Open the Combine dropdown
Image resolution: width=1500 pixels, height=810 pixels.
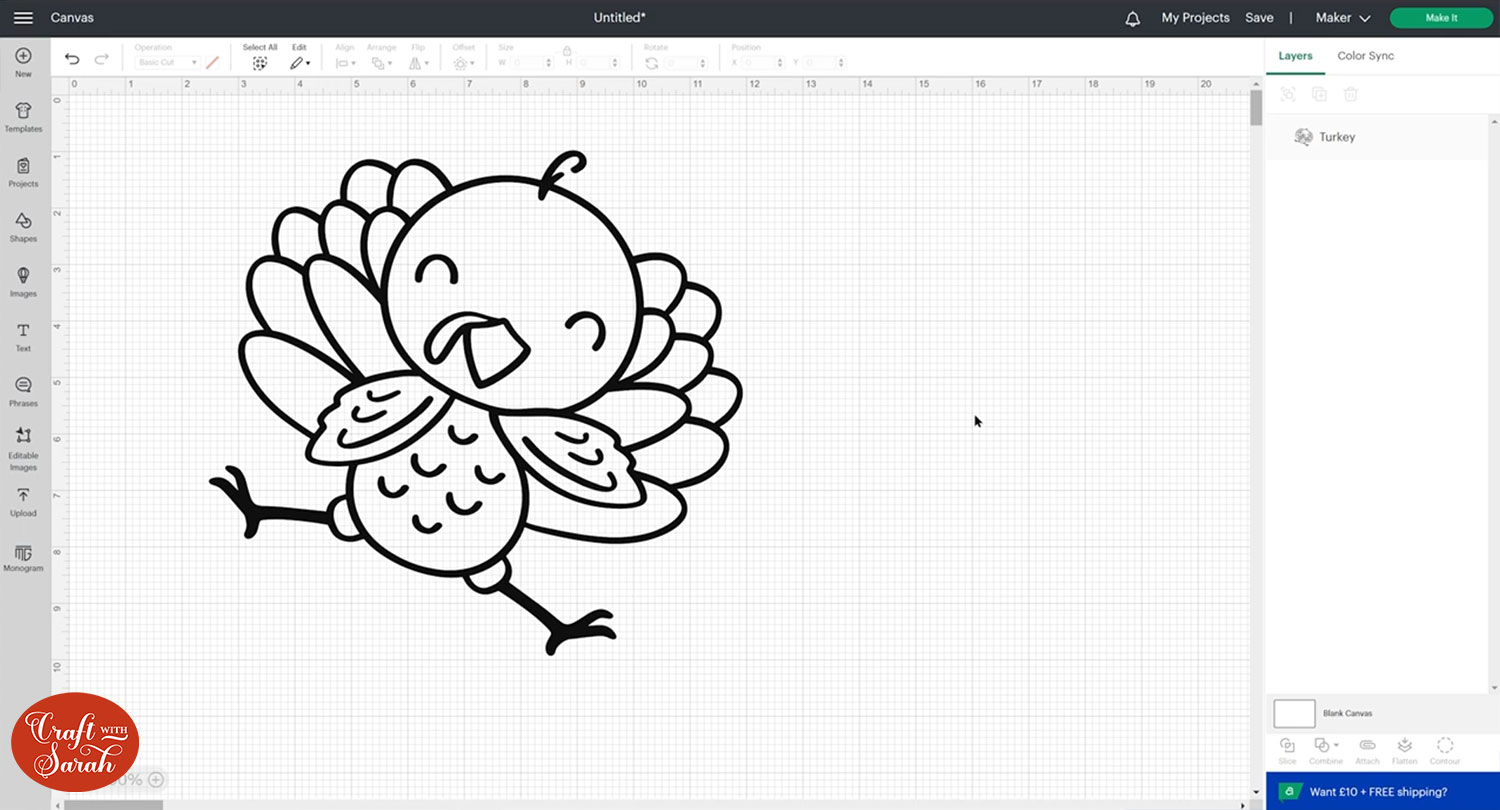click(x=1327, y=751)
